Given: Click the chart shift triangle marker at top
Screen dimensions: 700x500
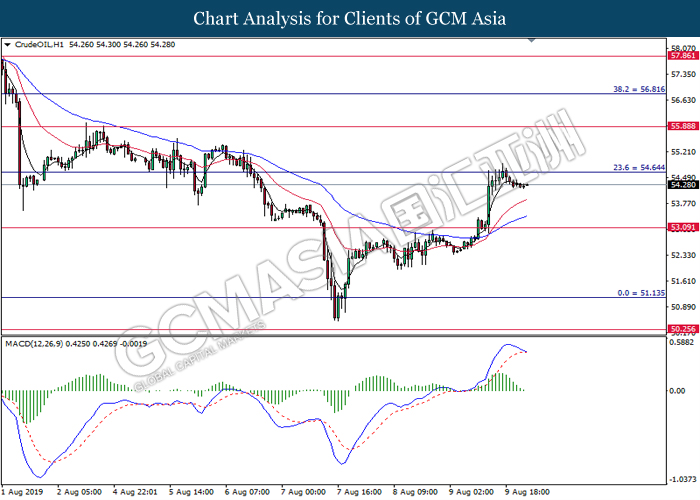Looking at the screenshot, I should (x=531, y=41).
